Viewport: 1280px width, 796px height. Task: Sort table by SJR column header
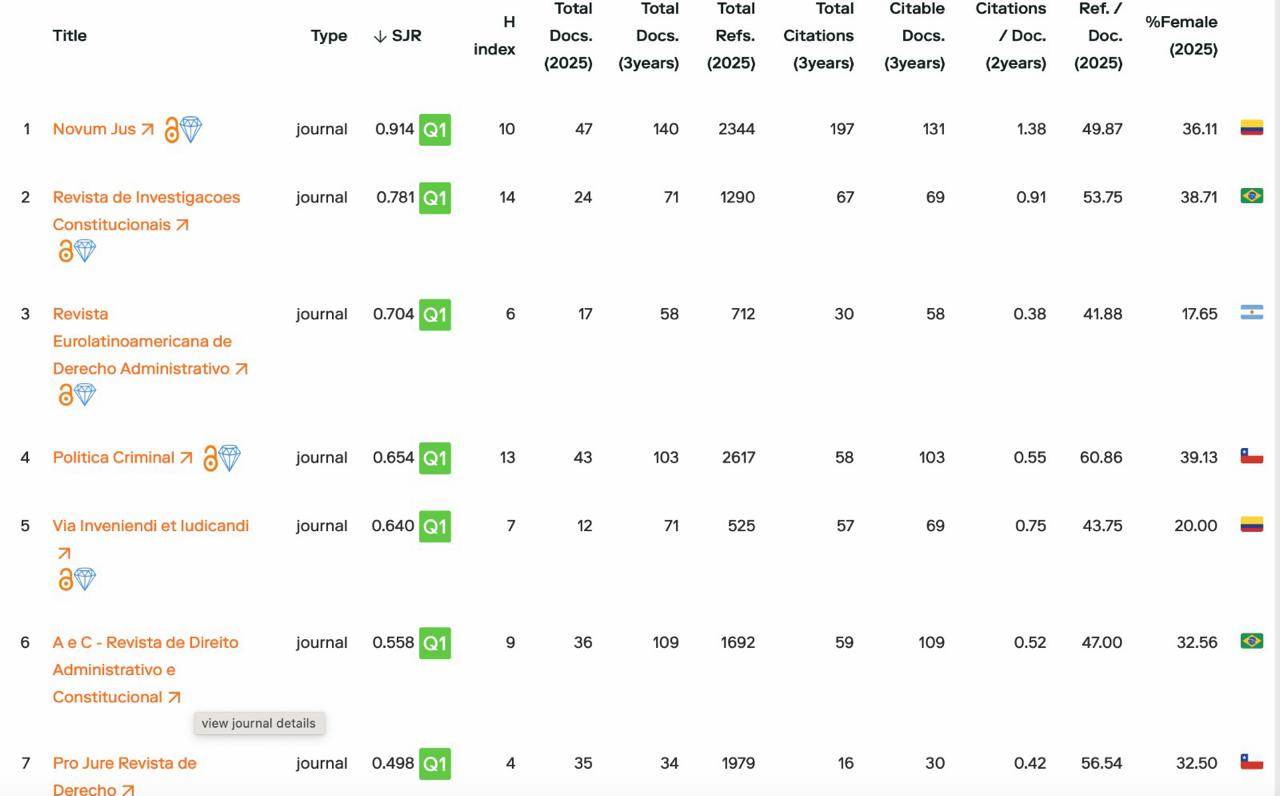tap(397, 36)
